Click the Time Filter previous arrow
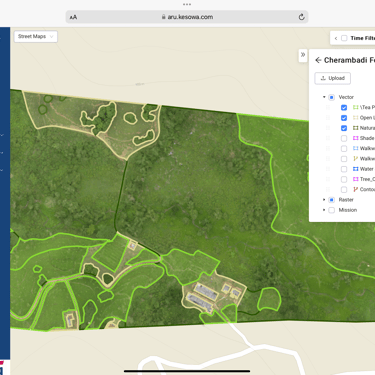Screen dimensions: 375x375 click(x=336, y=38)
